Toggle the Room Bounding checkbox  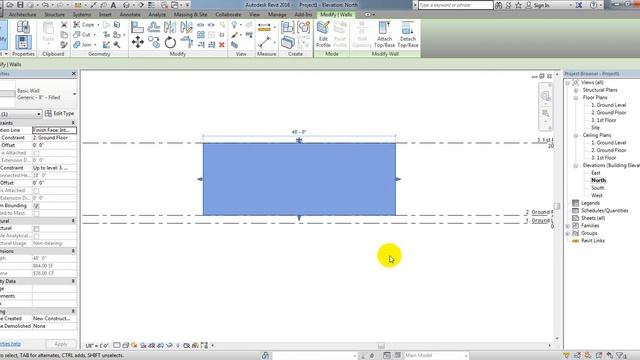pos(36,206)
